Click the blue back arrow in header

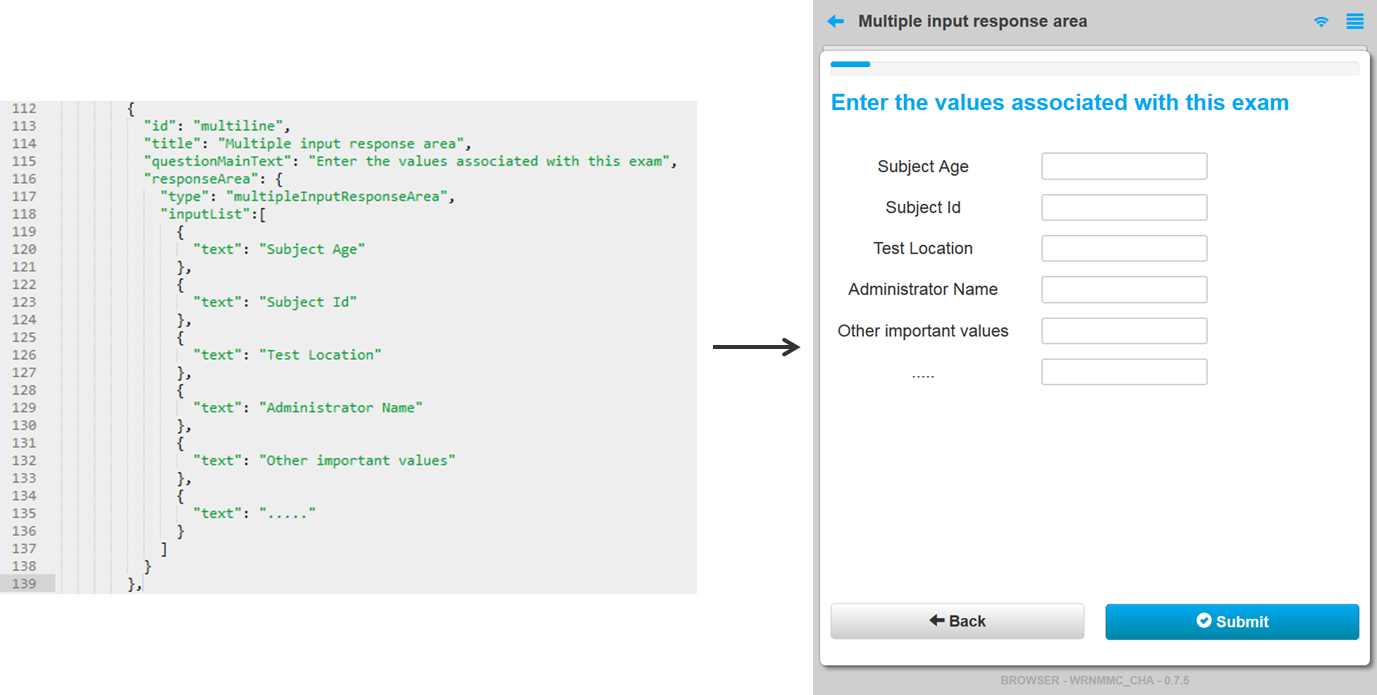tap(836, 21)
